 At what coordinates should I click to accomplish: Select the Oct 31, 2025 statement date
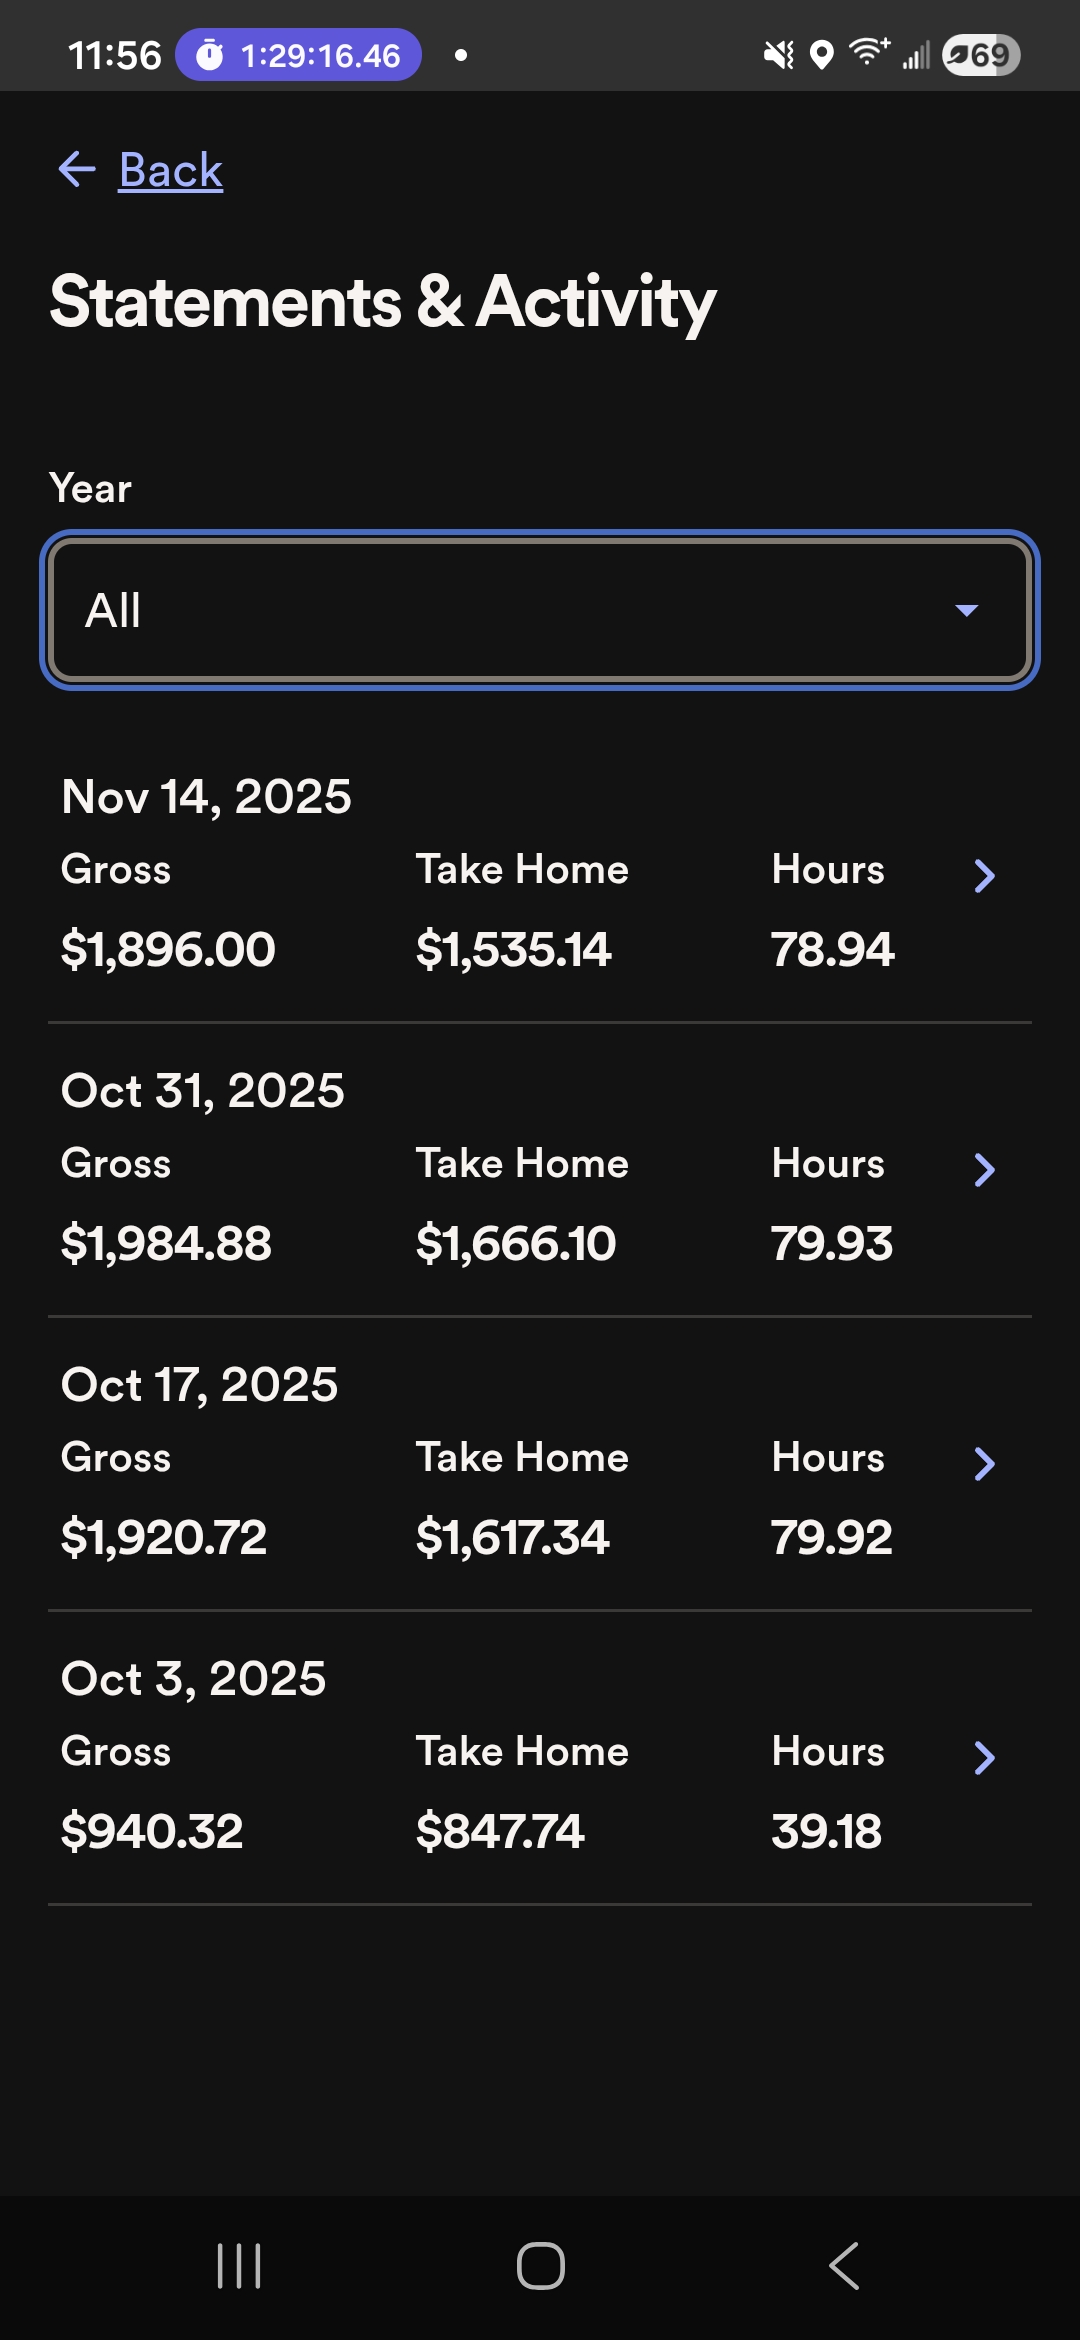pos(203,1091)
